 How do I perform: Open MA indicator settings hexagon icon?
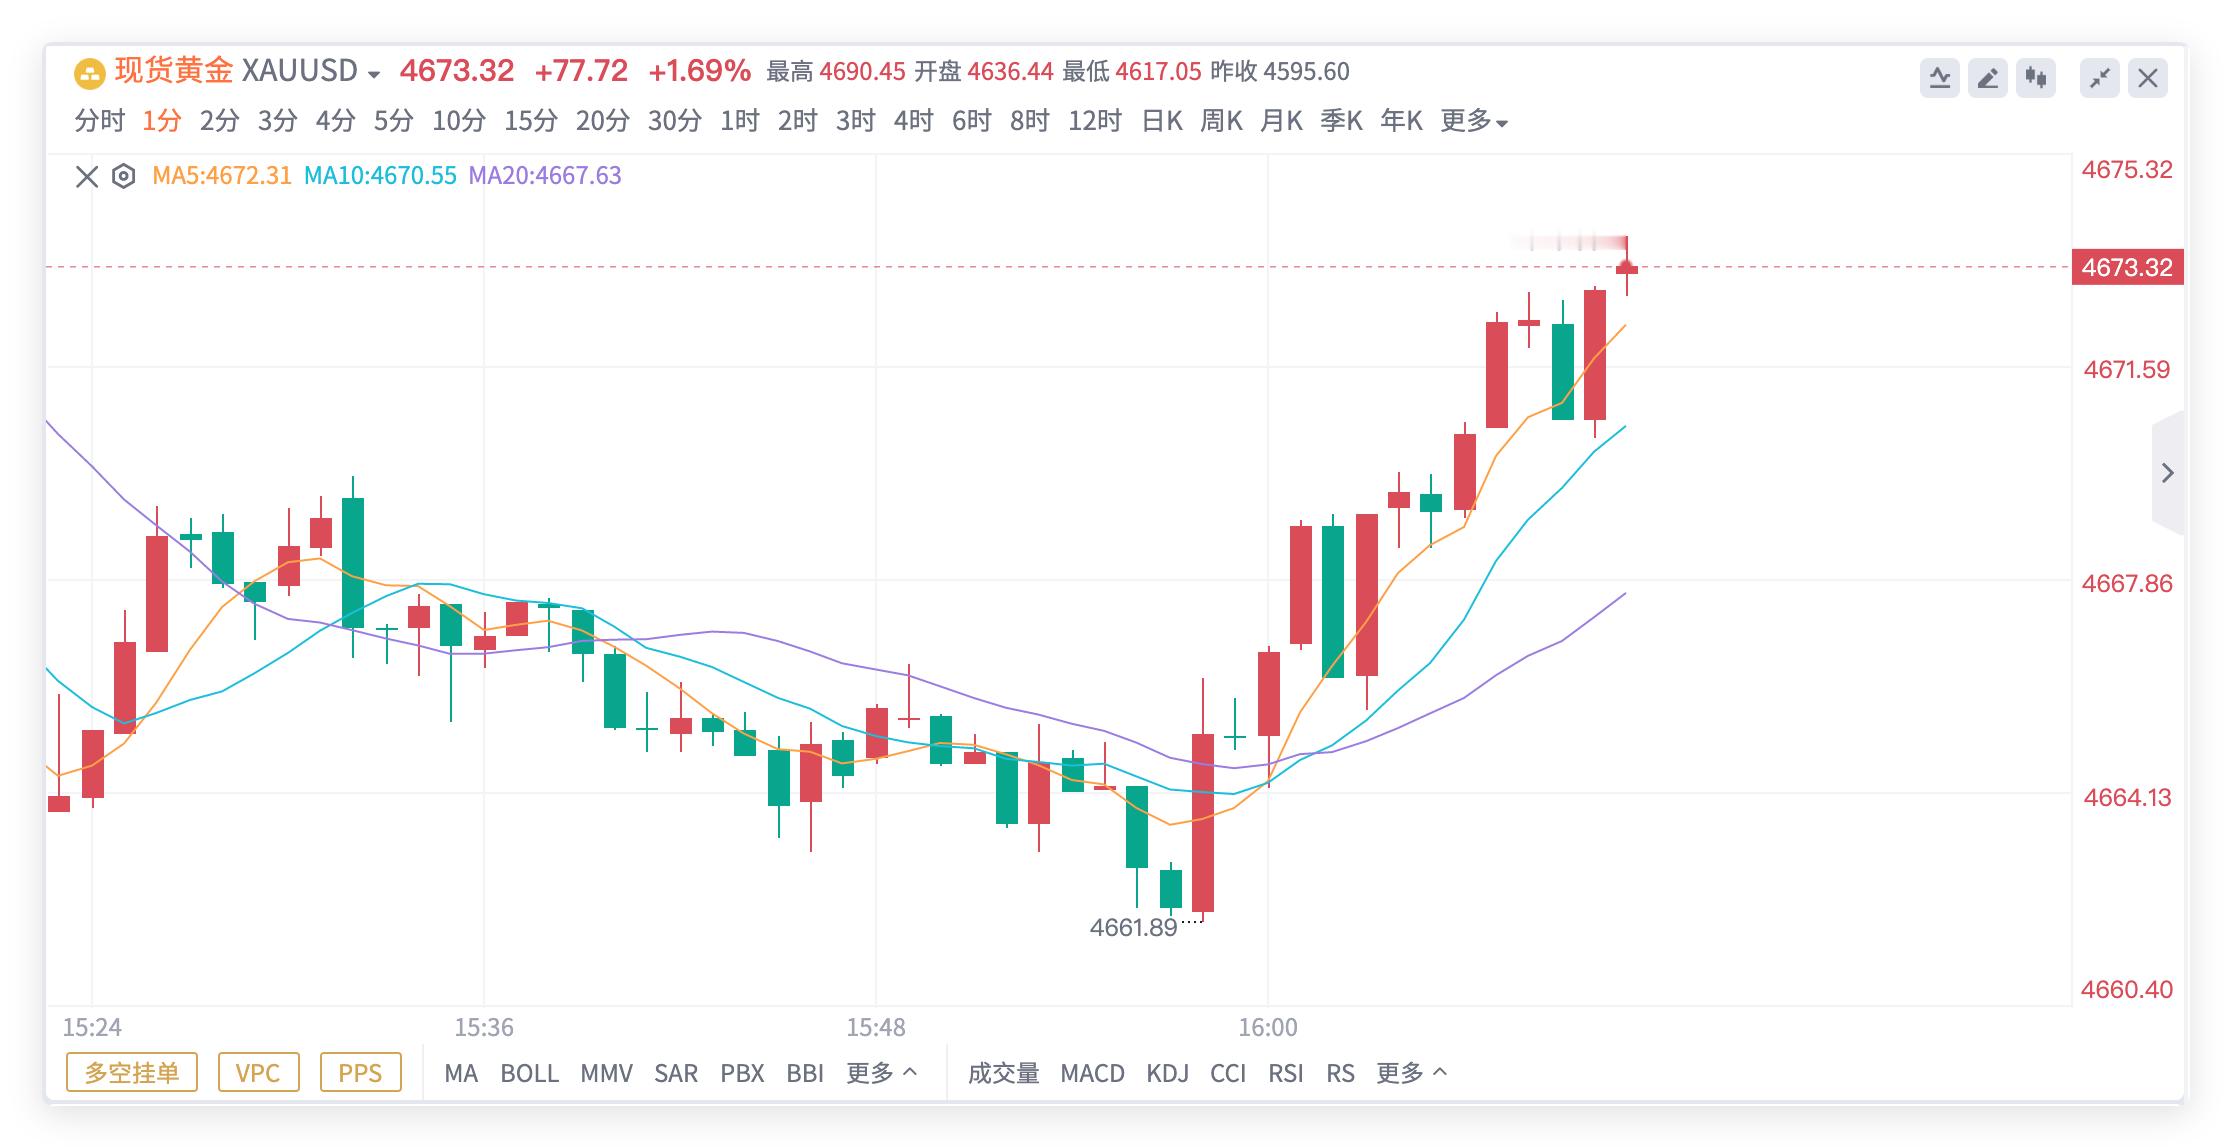[x=123, y=177]
